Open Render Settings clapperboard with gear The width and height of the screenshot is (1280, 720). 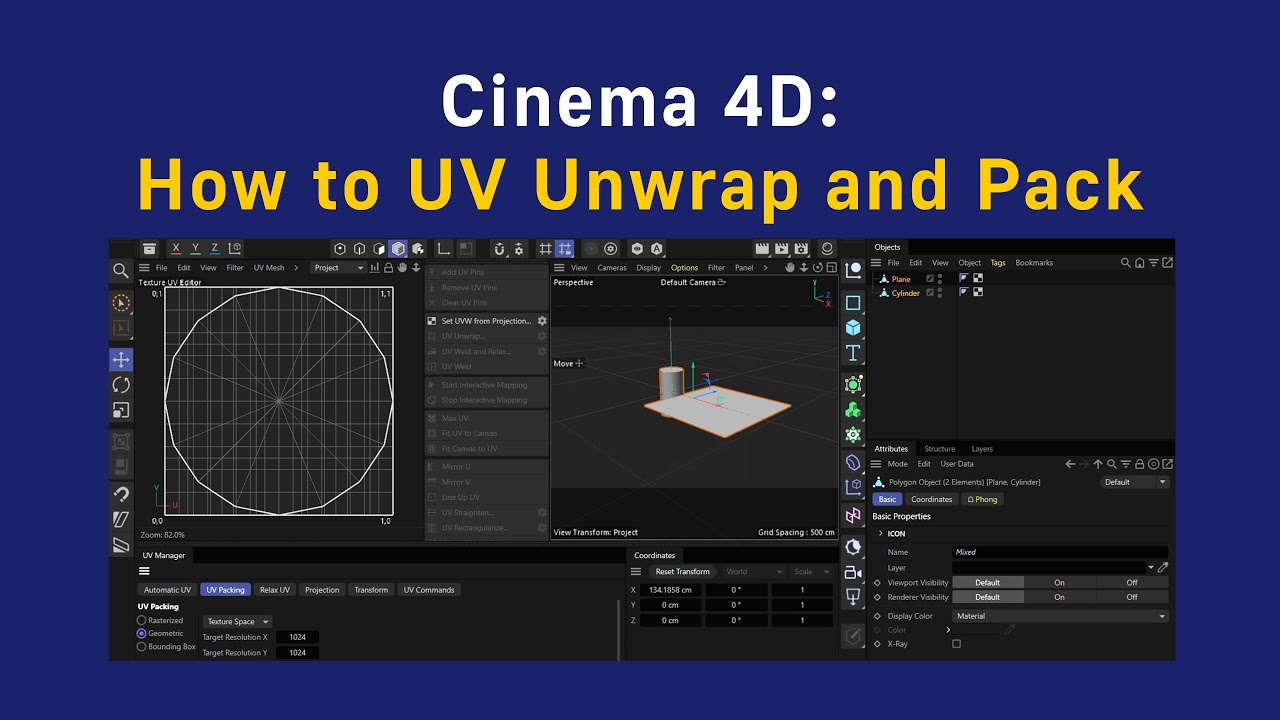click(802, 249)
